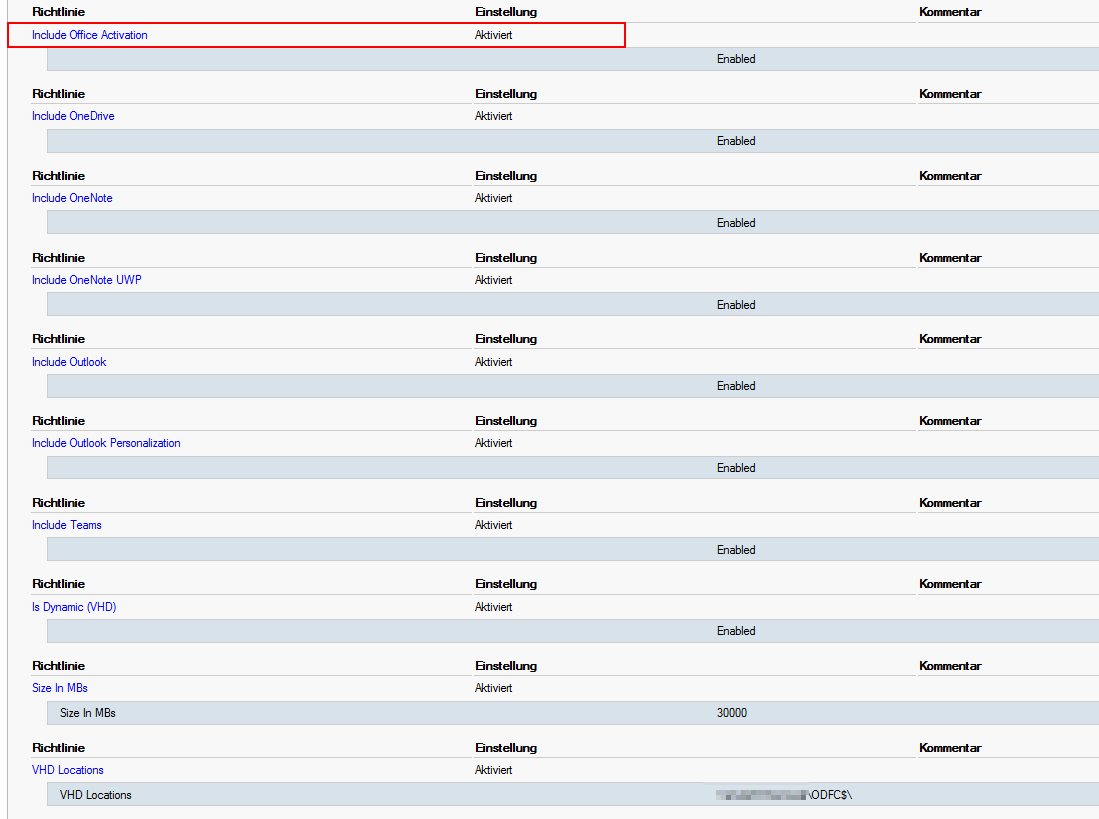Open the Include Office Activation policy link

(x=90, y=35)
